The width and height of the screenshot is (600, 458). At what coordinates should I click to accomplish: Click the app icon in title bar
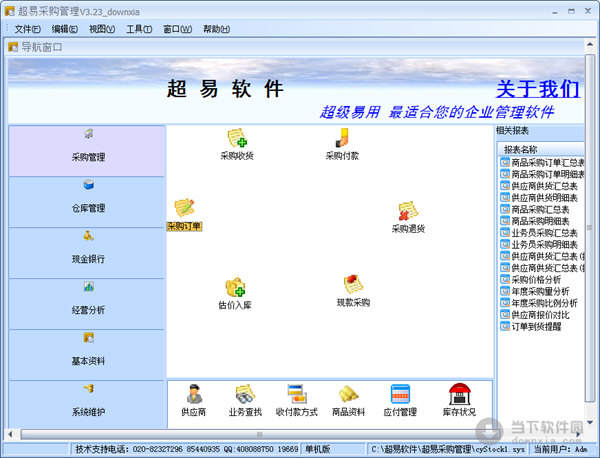coord(9,11)
